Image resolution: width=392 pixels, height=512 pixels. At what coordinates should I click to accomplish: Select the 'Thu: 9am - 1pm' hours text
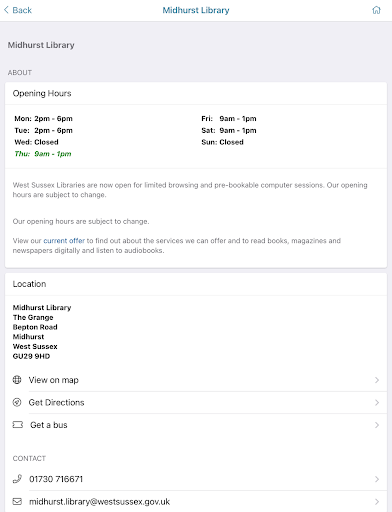tap(43, 154)
